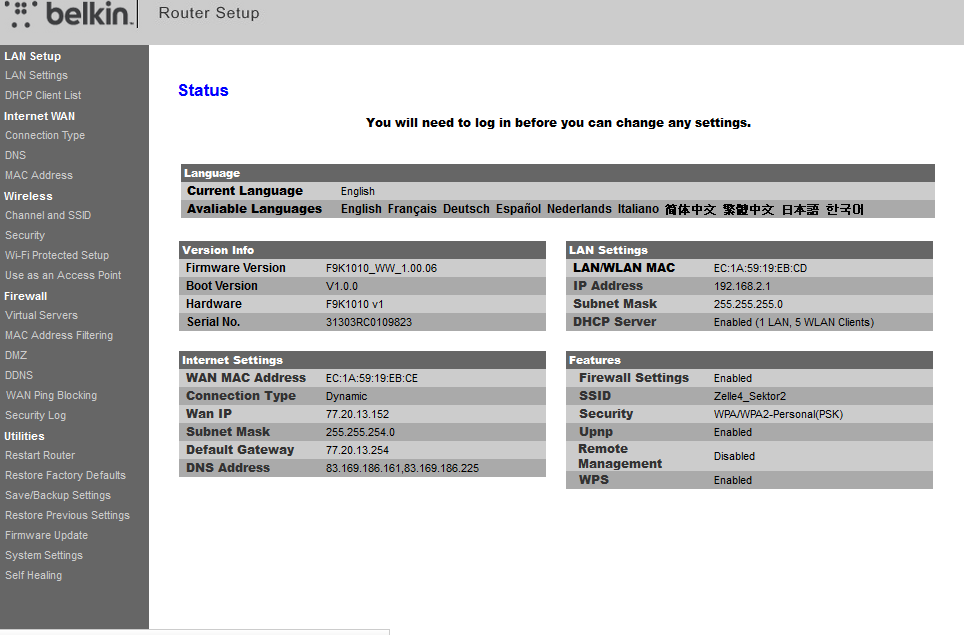The image size is (964, 635).
Task: View the Security Log
Action: (36, 416)
